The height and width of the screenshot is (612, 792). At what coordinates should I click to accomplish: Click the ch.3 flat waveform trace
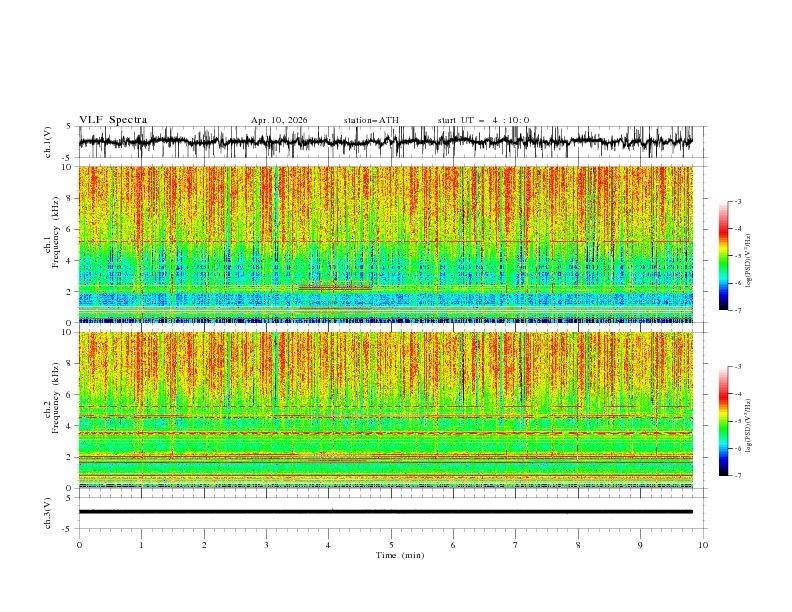pyautogui.click(x=386, y=512)
